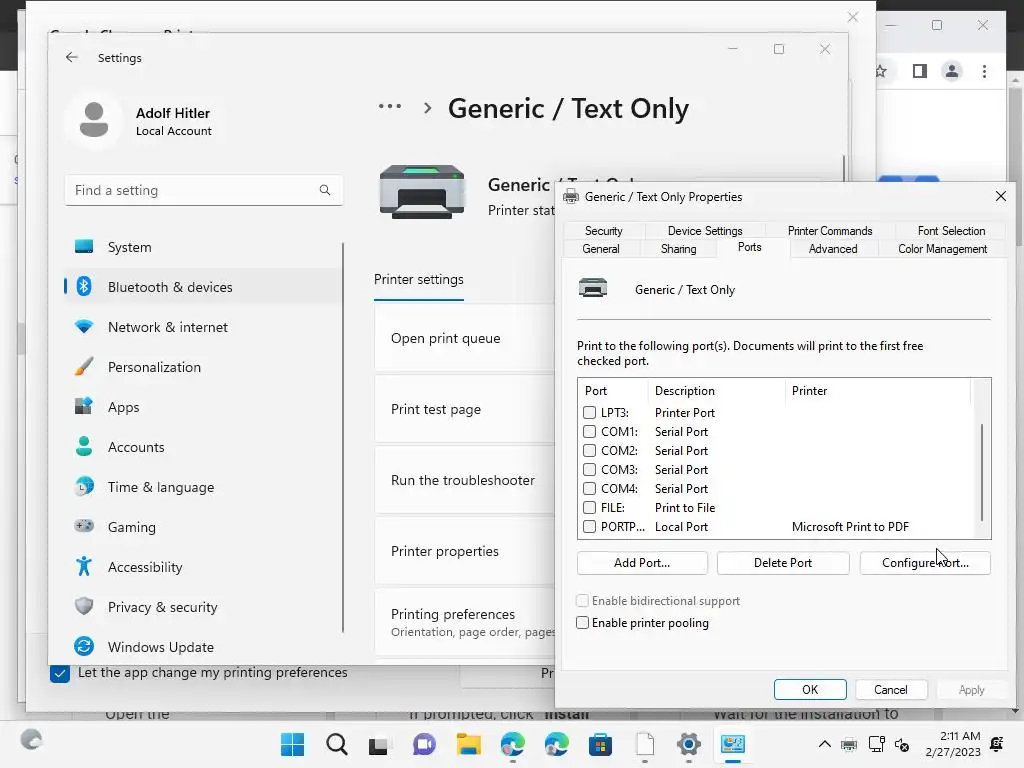
Task: Check the LPT3: printer port box
Action: 589,412
